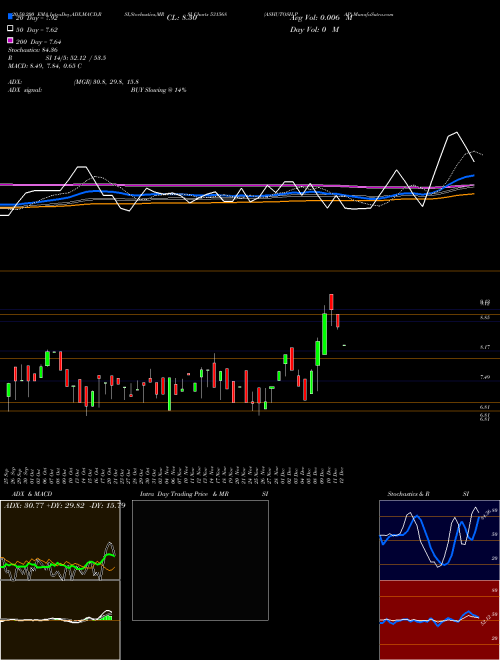Click the 'BUY Slowing @ 14%' signal text

[x=159, y=90]
